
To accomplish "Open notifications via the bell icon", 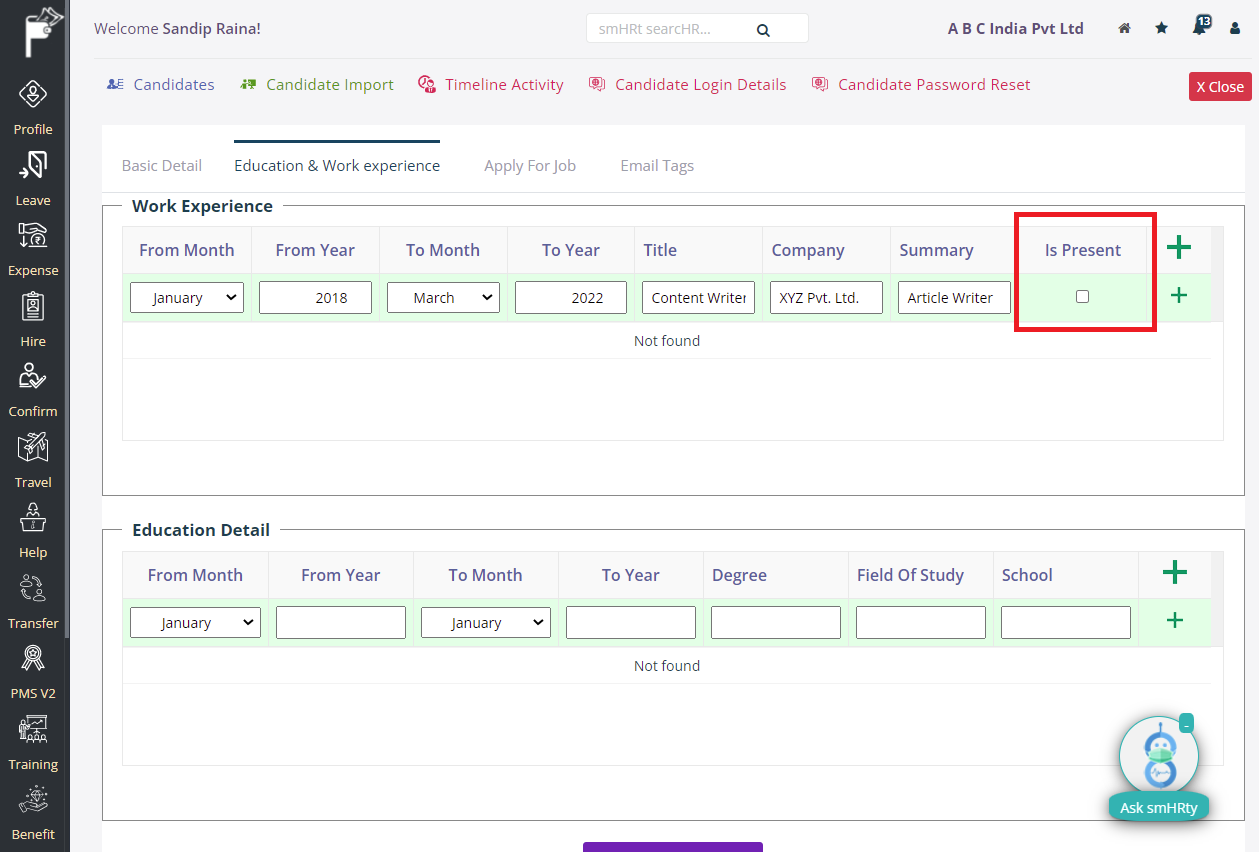I will [1198, 28].
